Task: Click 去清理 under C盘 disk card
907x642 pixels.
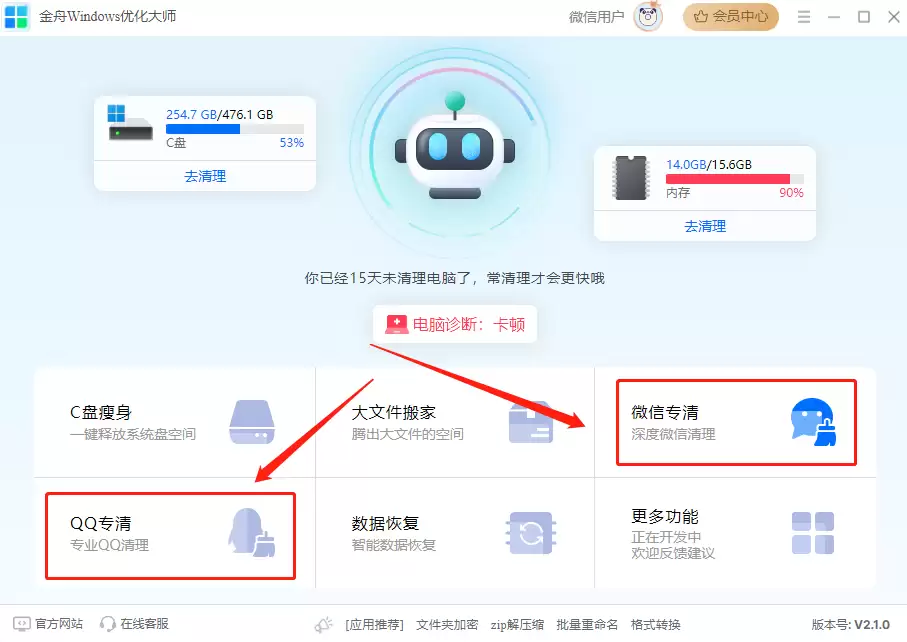Action: click(205, 176)
